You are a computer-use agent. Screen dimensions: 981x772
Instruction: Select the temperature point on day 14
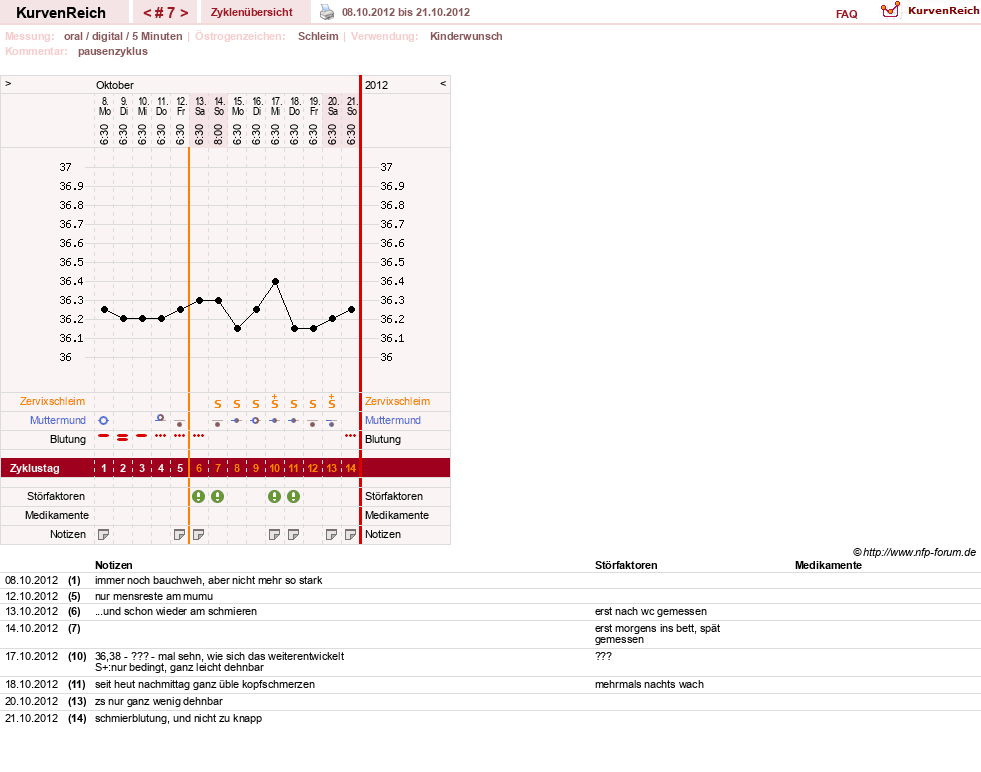coord(352,310)
